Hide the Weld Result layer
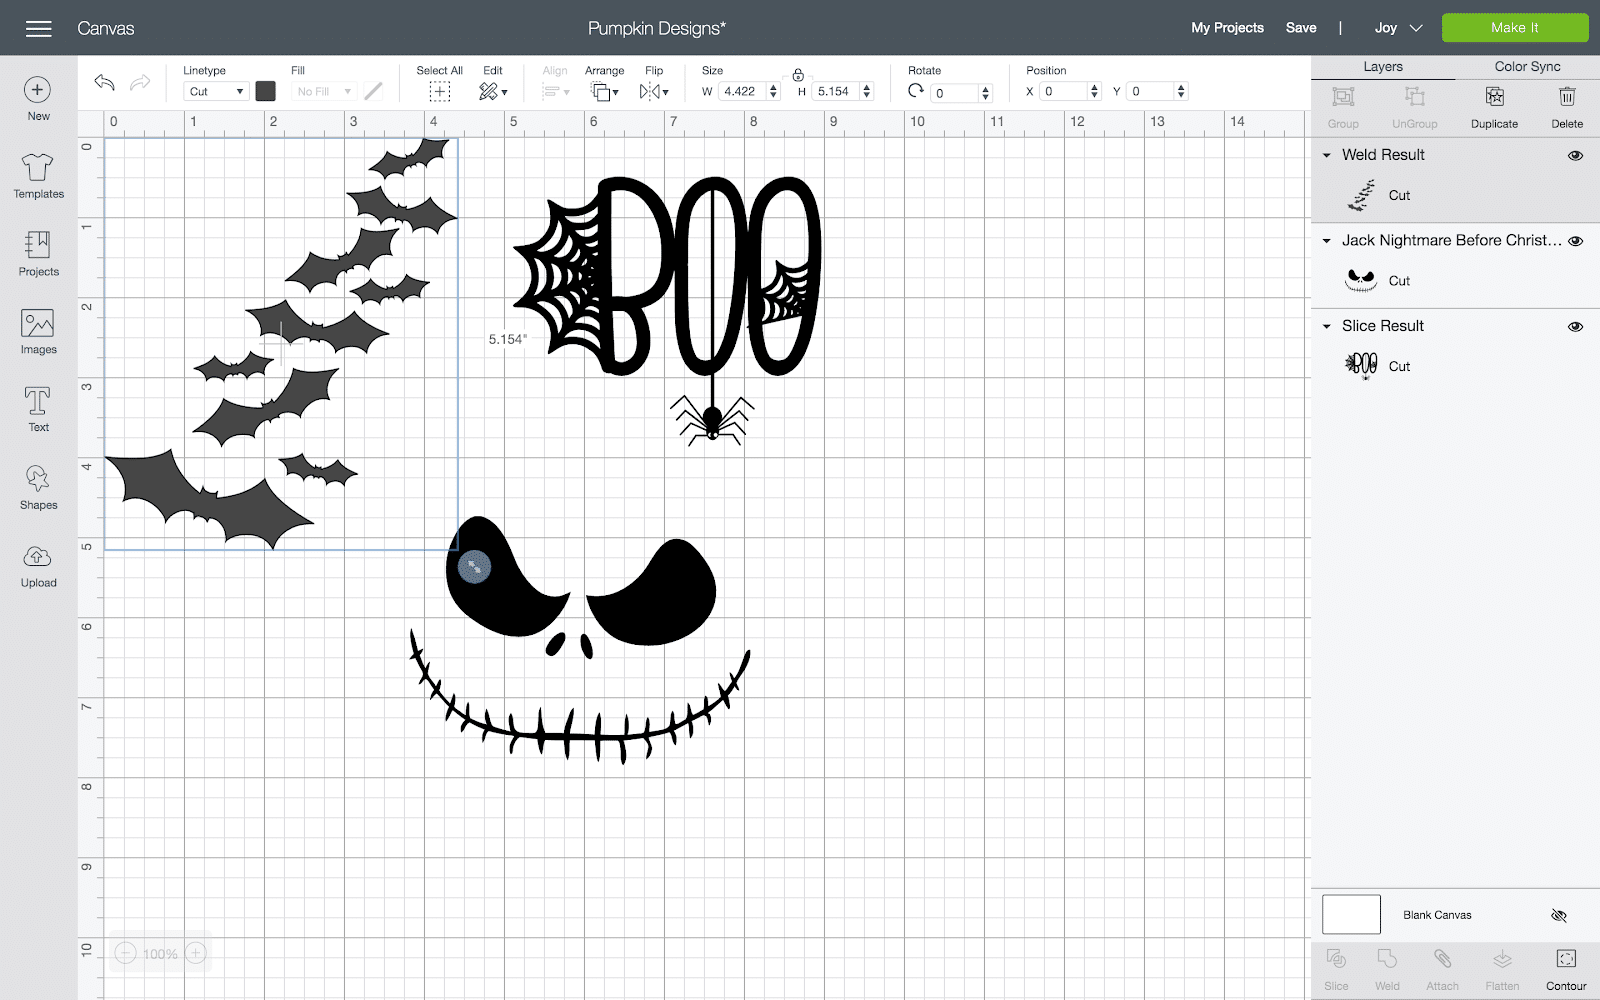The width and height of the screenshot is (1600, 1000). tap(1575, 156)
